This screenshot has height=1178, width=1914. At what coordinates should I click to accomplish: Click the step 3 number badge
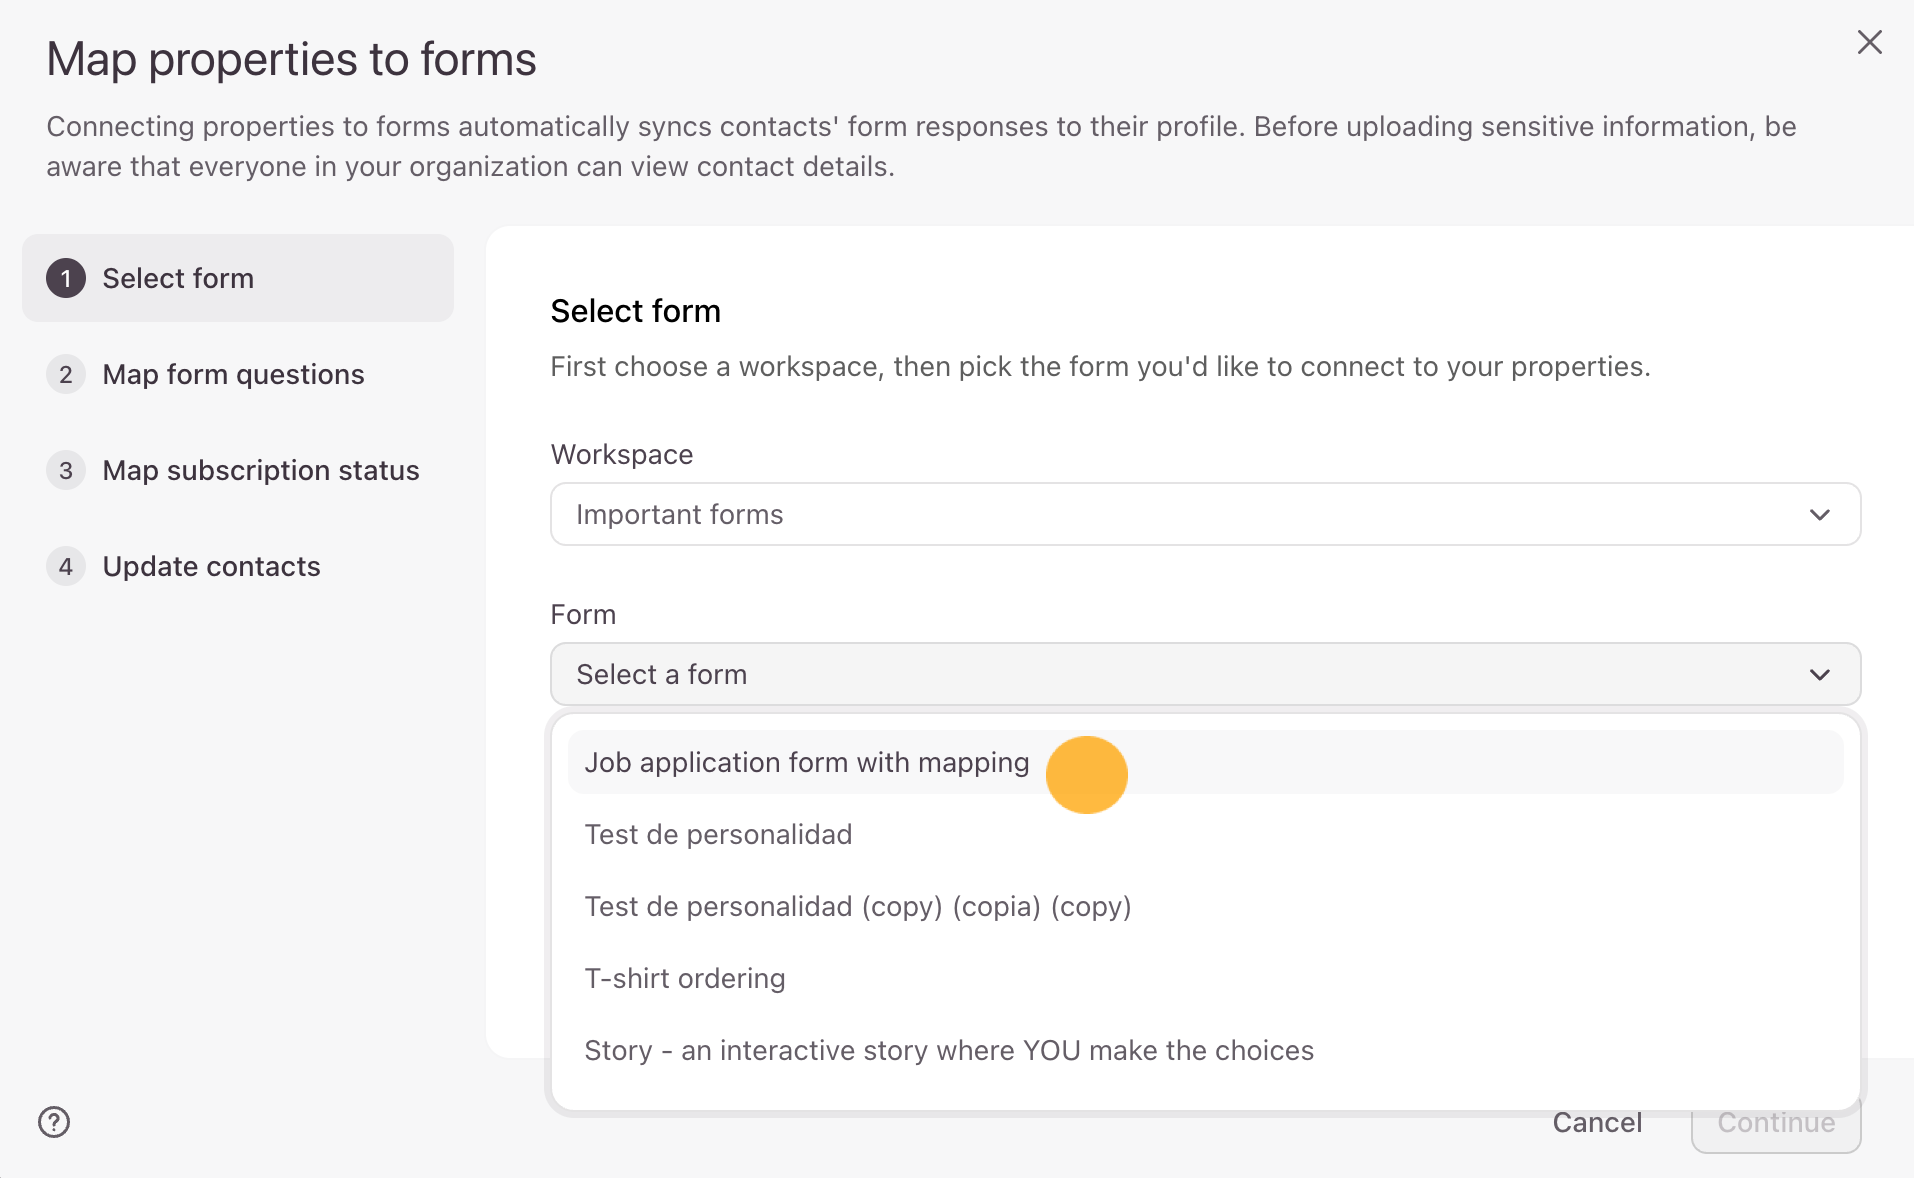[66, 471]
